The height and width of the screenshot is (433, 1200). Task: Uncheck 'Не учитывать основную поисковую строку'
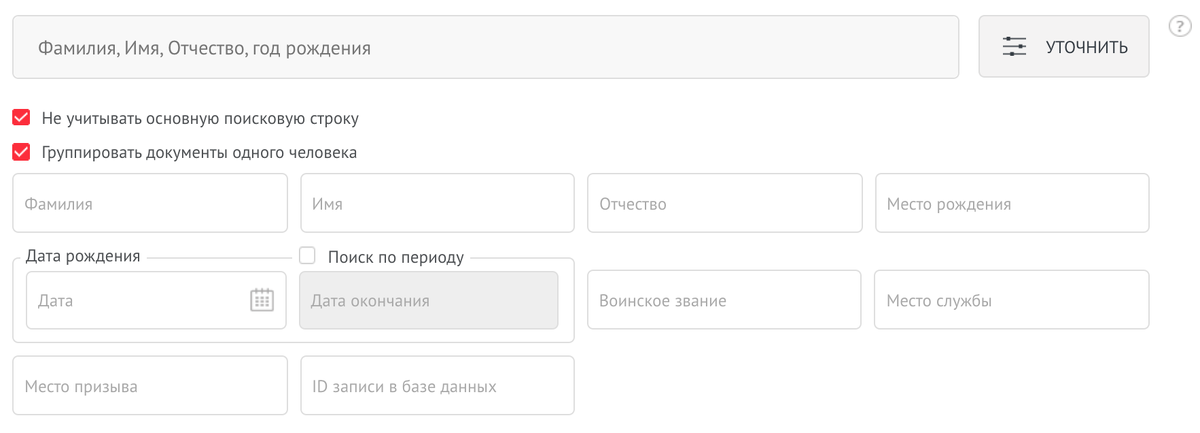21,118
